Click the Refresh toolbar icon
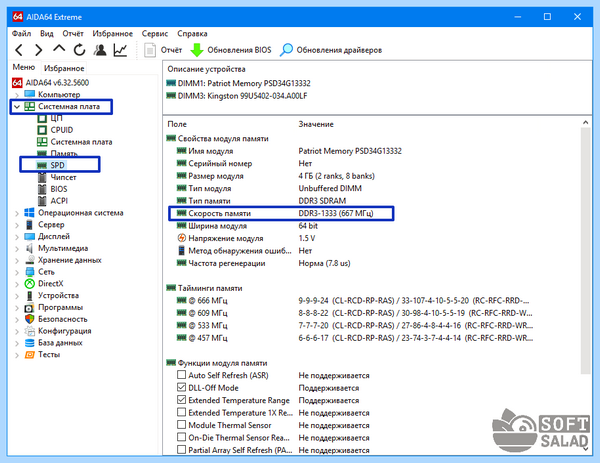600x463 pixels. tap(79, 50)
